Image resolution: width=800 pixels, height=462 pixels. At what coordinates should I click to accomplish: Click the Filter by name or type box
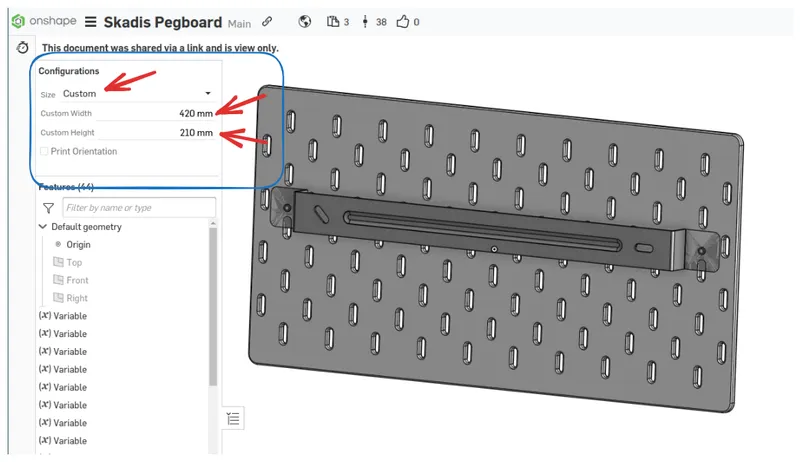[x=138, y=208]
